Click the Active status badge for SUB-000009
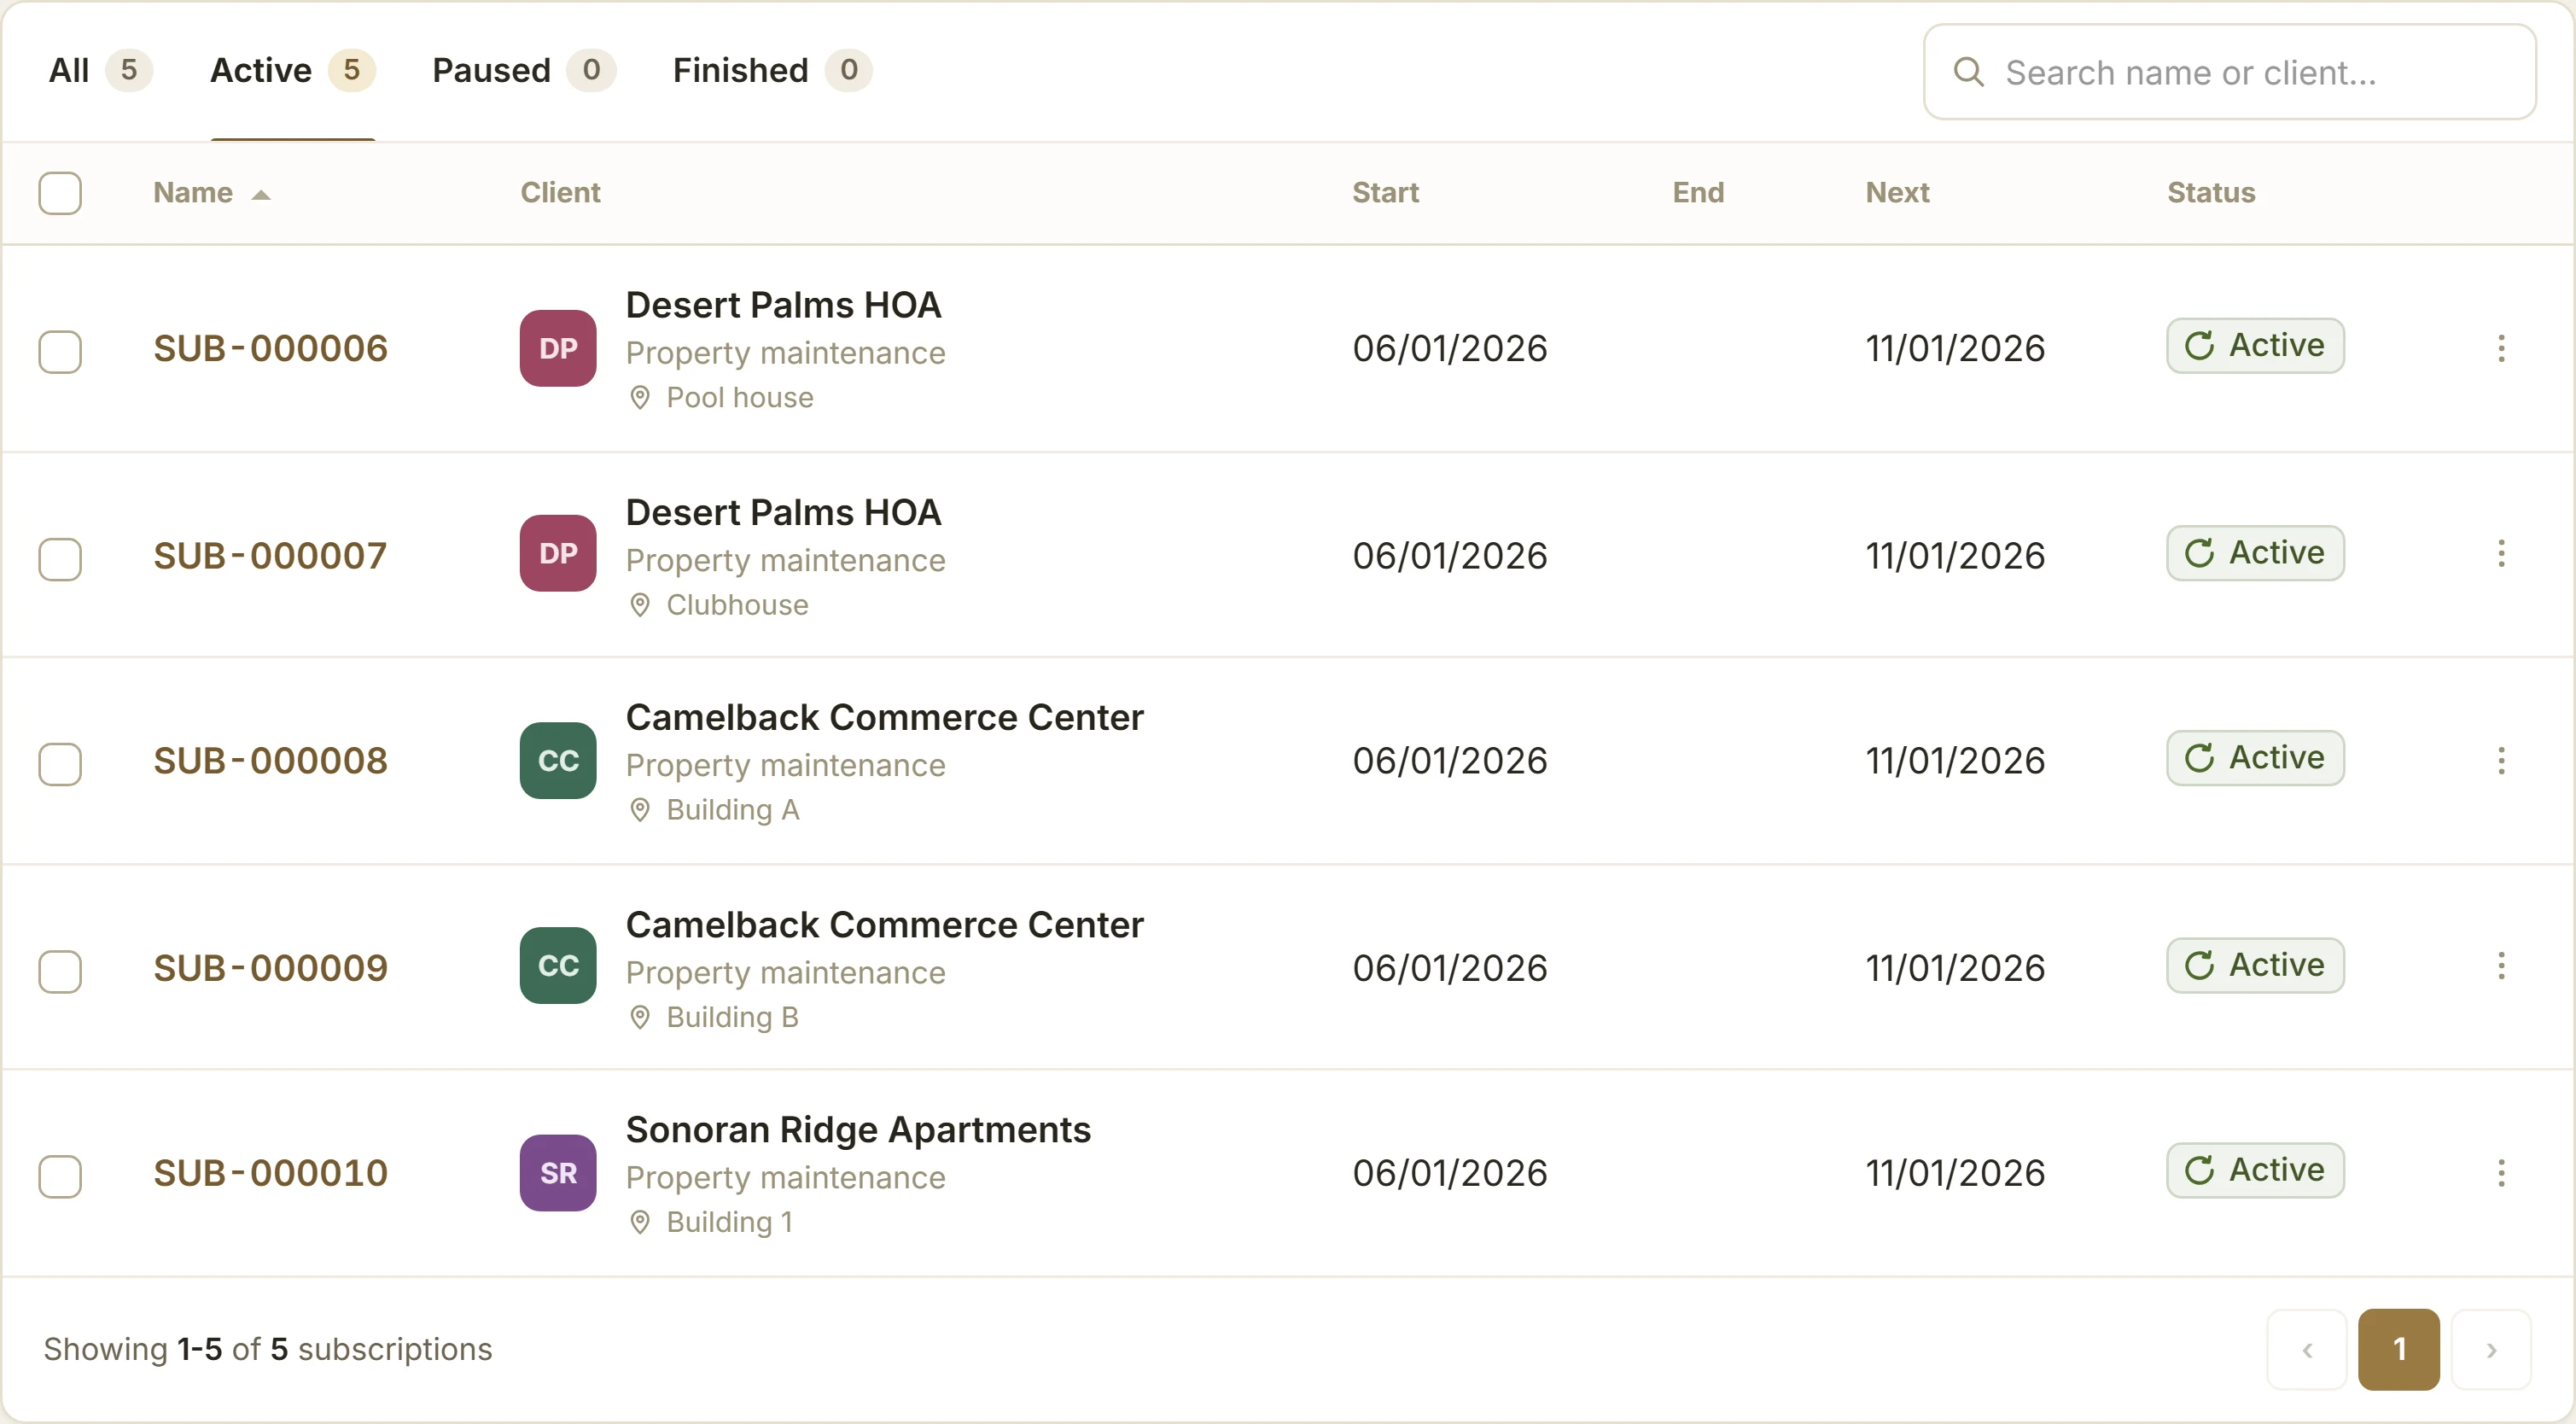Screen dimensions: 2576x1424 (x=2255, y=965)
